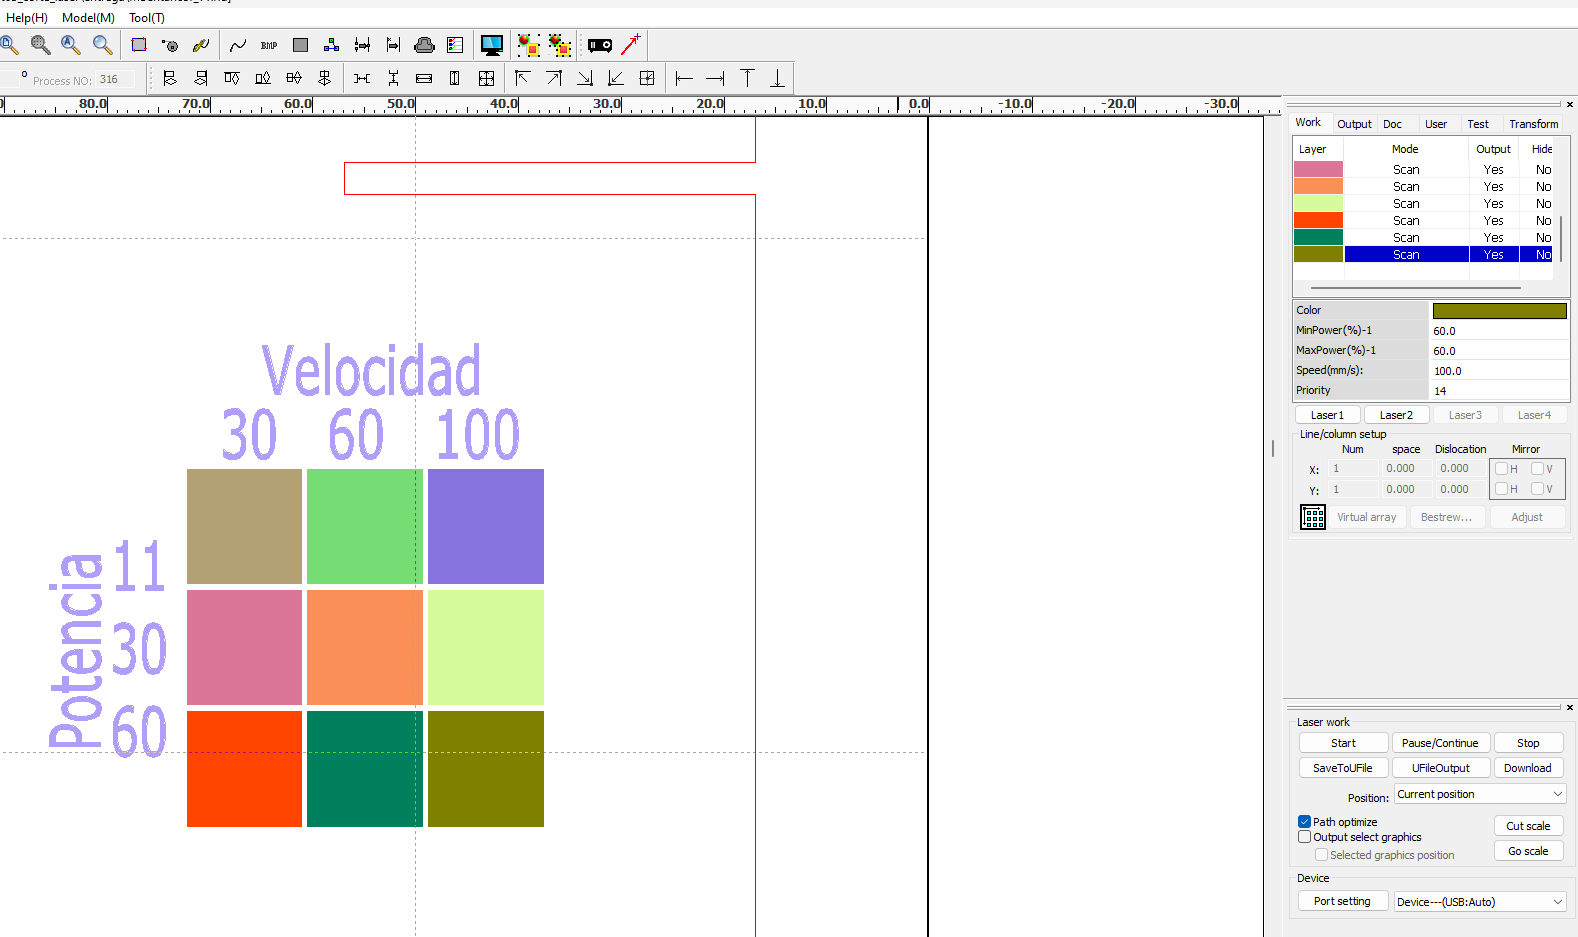Open the Position dropdown showing Current position
Screen dimensions: 1578x937
coord(1479,794)
